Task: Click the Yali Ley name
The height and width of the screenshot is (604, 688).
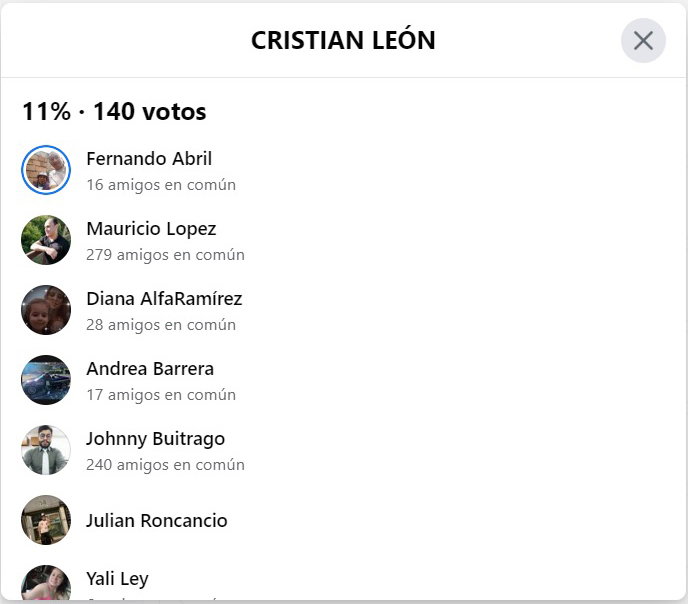Action: click(117, 578)
